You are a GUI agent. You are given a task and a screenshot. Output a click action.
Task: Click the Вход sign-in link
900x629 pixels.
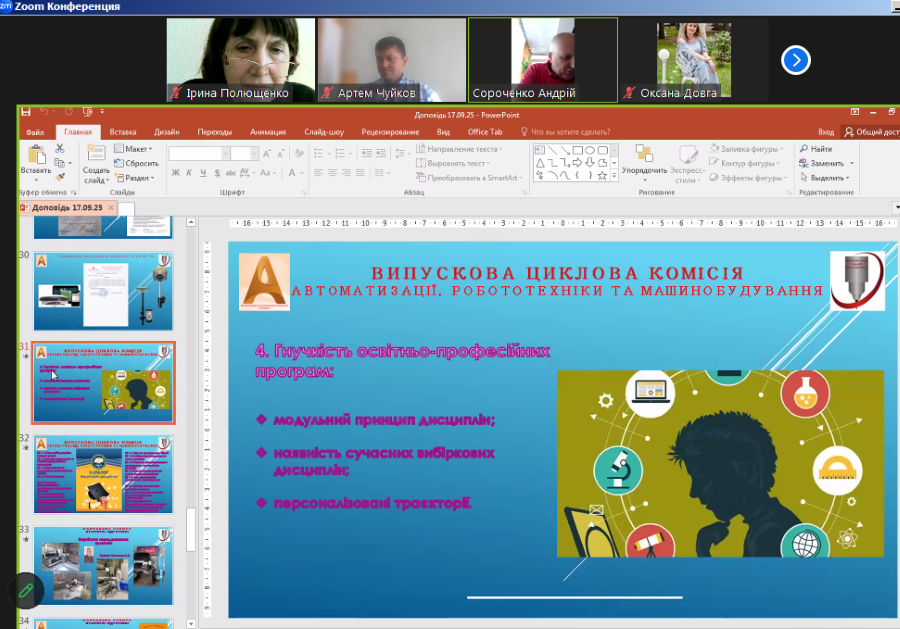point(825,131)
